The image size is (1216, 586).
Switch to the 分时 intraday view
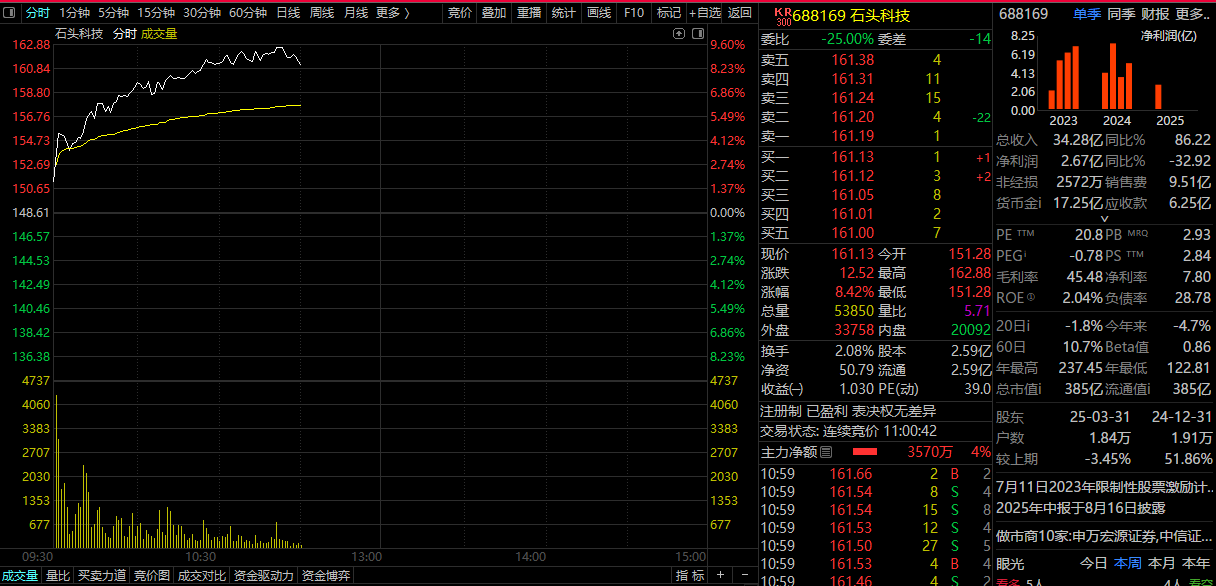tap(37, 13)
